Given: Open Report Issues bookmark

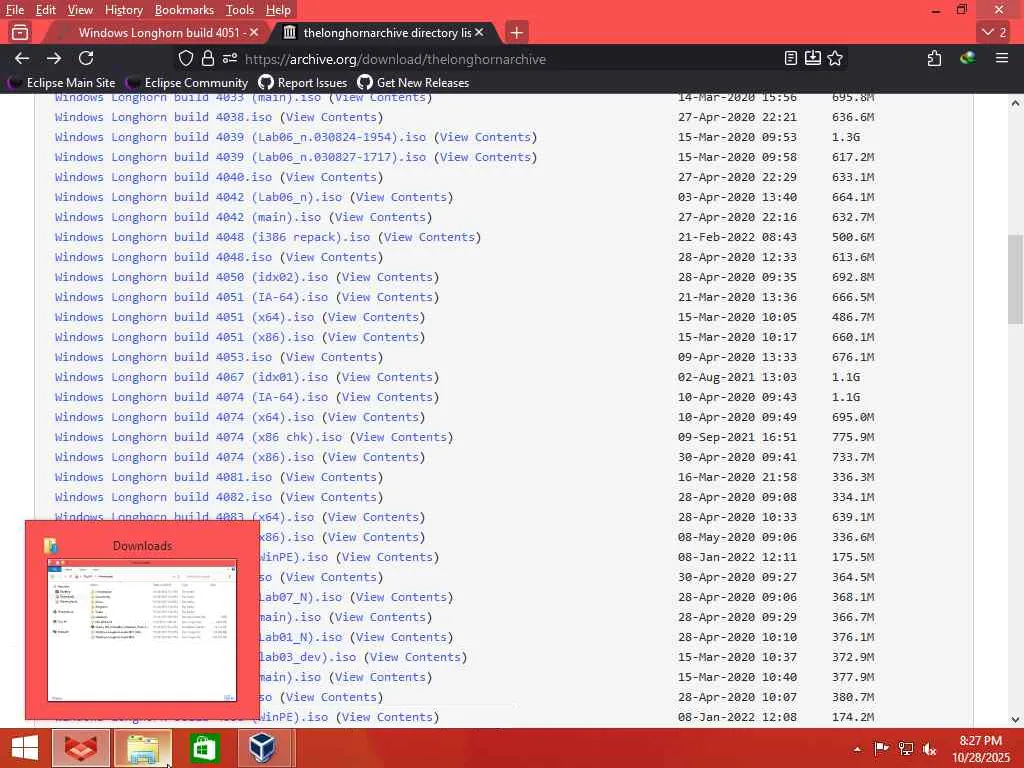Looking at the screenshot, I should coord(302,82).
